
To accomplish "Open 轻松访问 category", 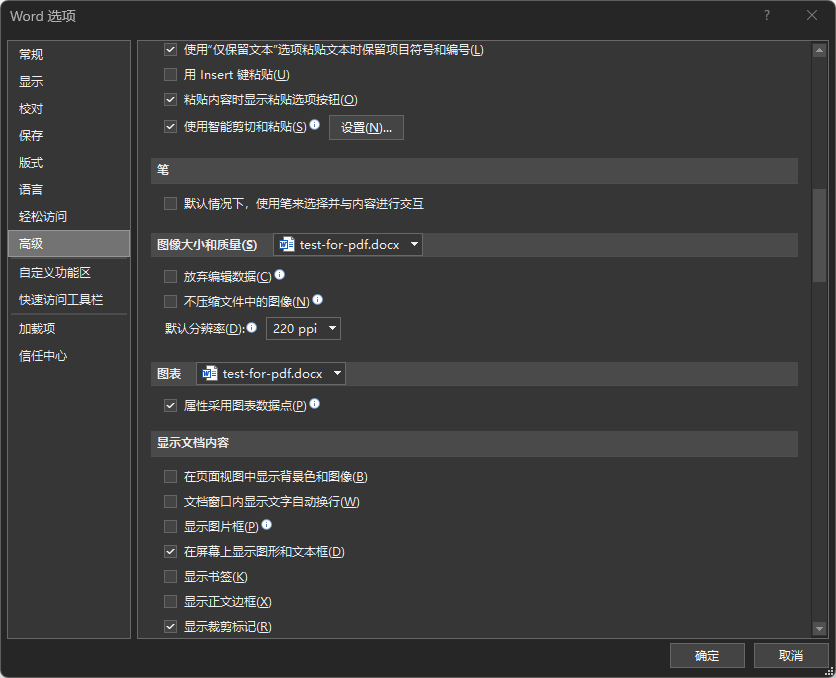I will (x=69, y=216).
